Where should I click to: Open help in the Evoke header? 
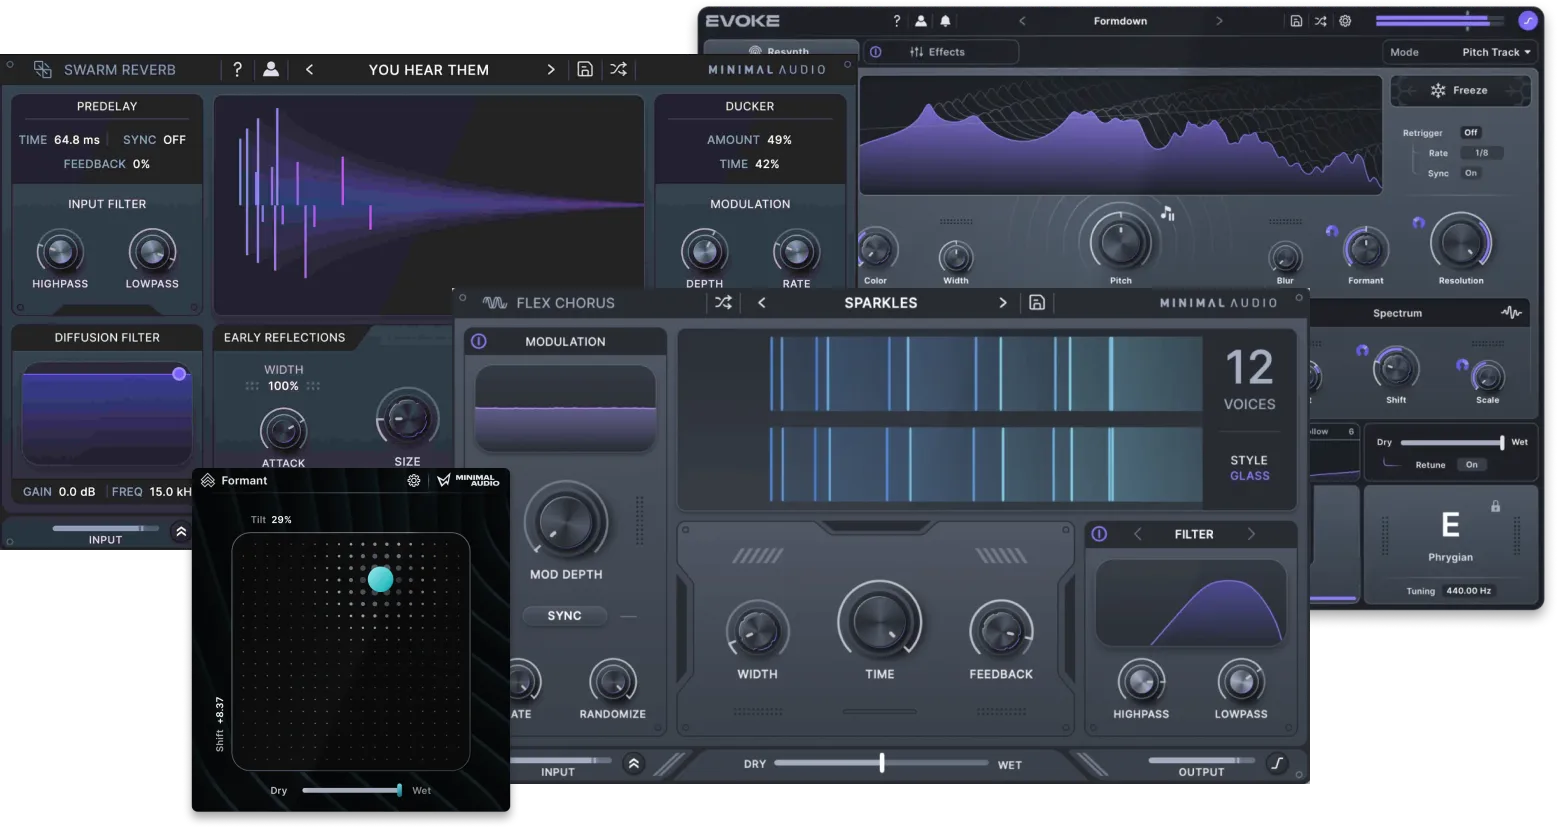click(896, 20)
